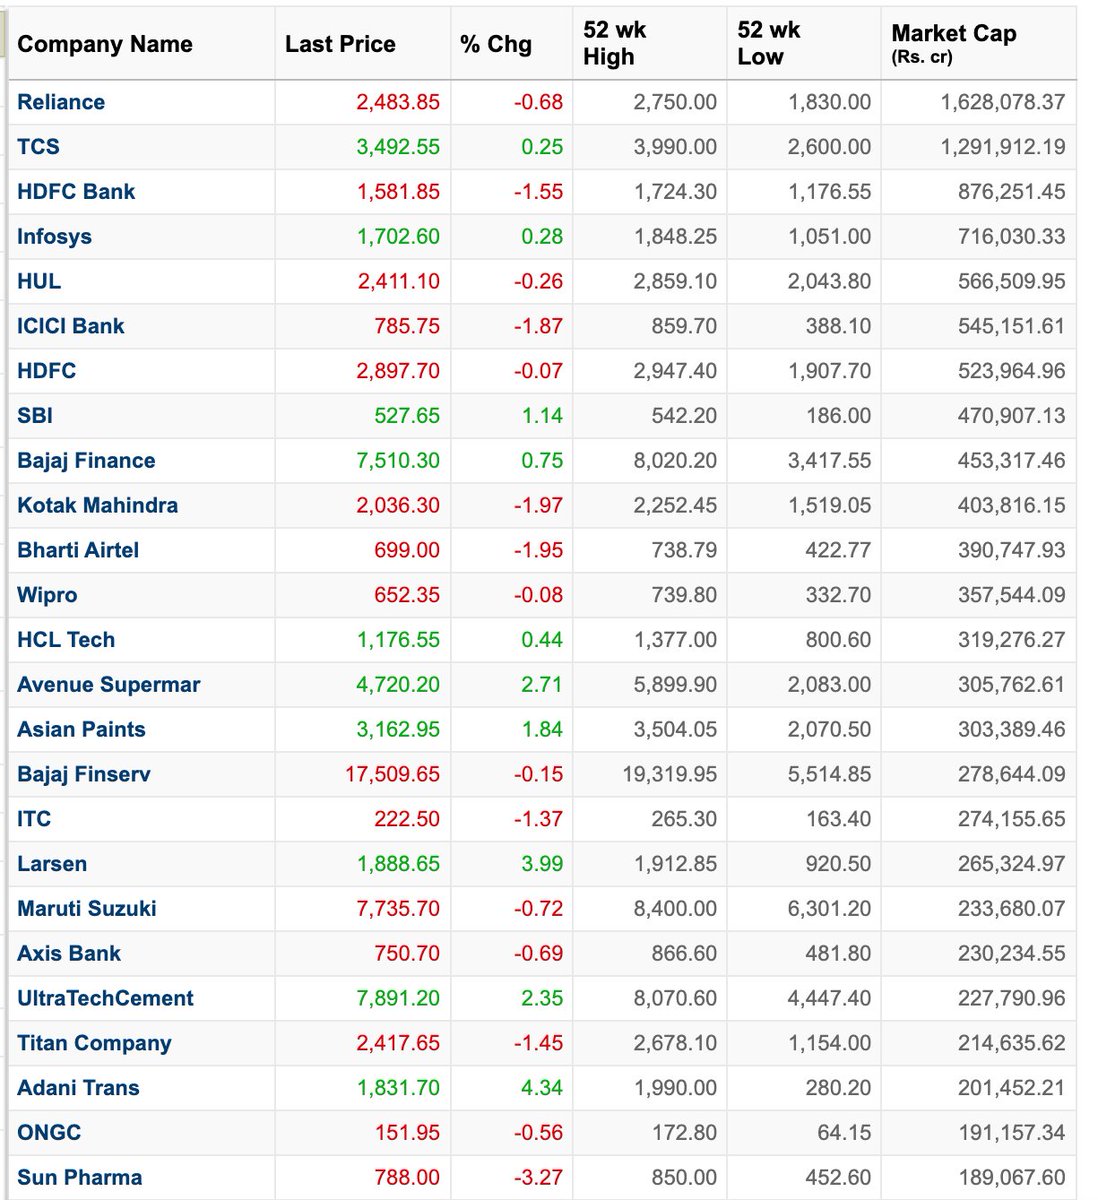This screenshot has width=1098, height=1200.
Task: Click HDFC Bank change value -1.55
Action: pyautogui.click(x=539, y=192)
